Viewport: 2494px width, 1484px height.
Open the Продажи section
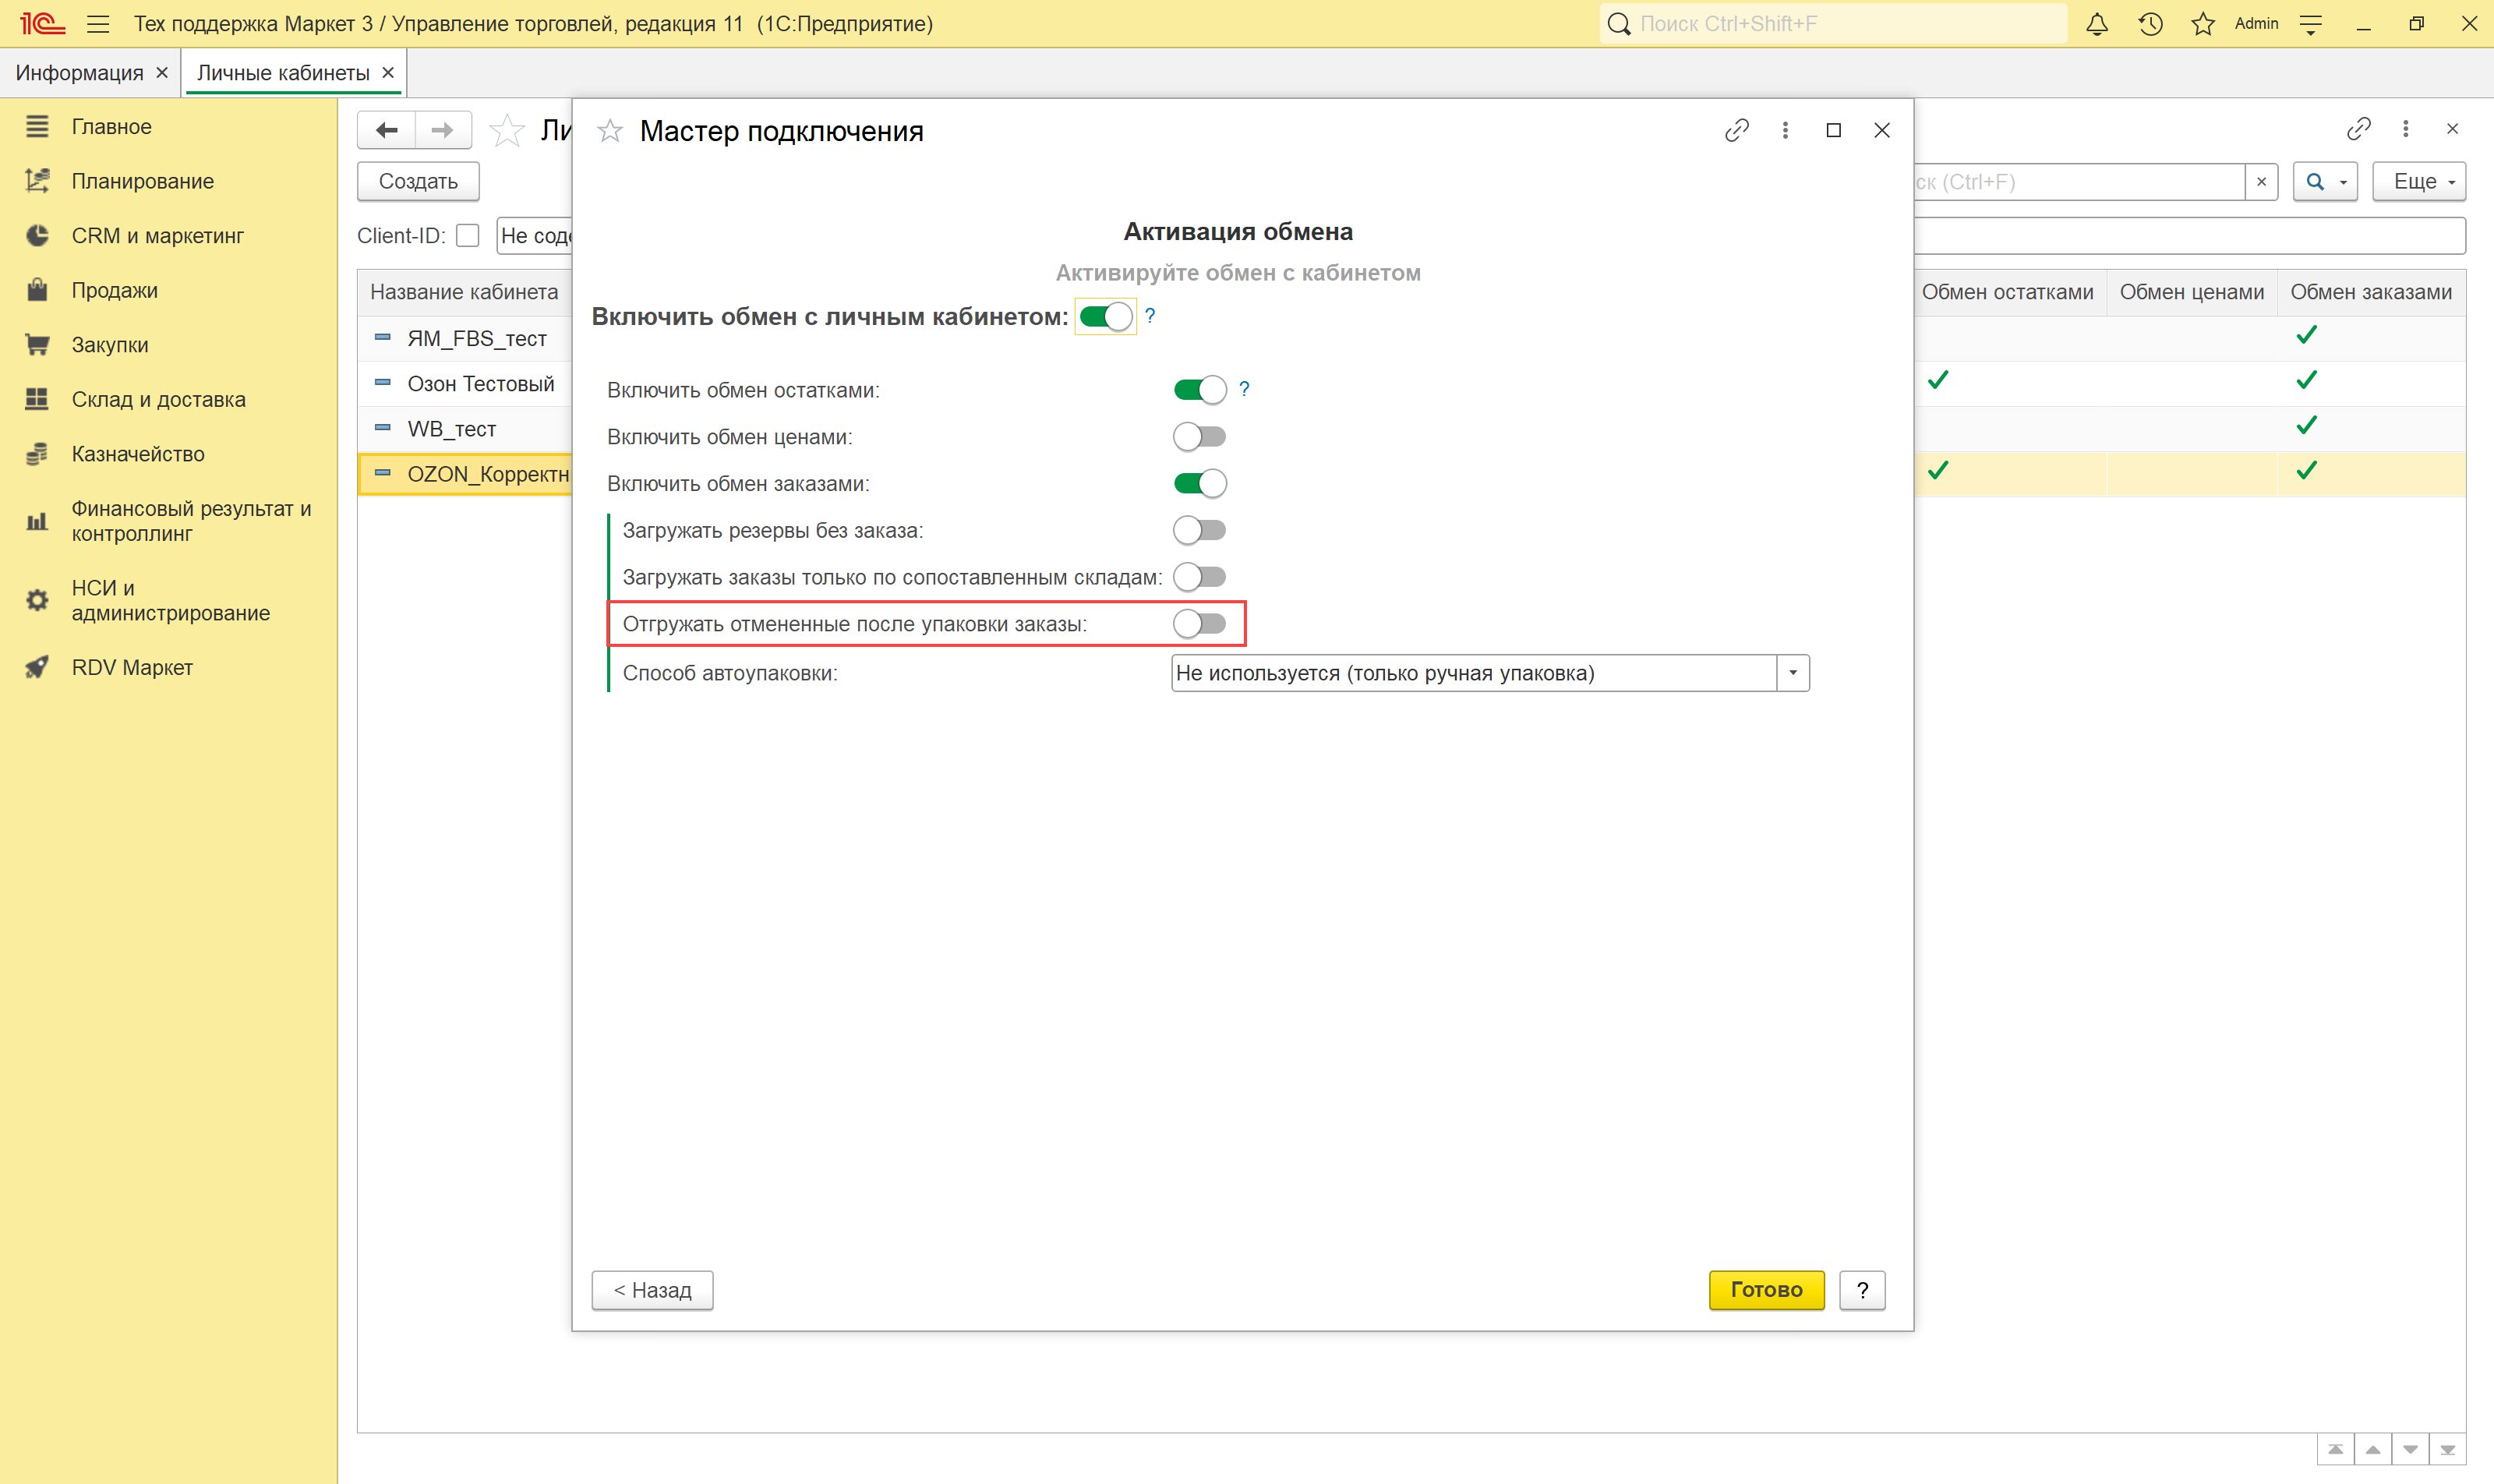click(114, 290)
